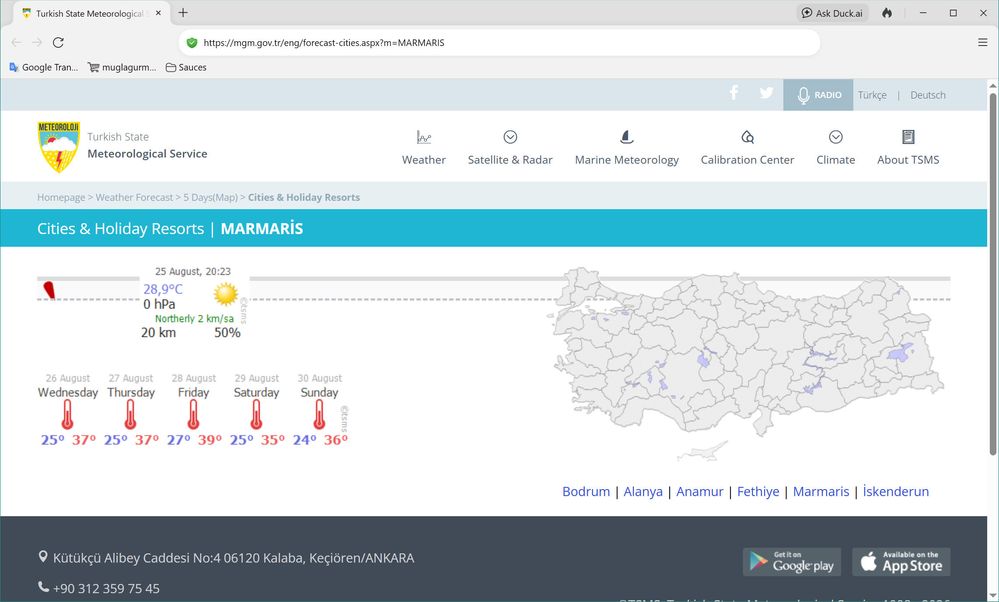Viewport: 999px width, 602px height.
Task: Click the Radio microphone button
Action: click(x=818, y=95)
